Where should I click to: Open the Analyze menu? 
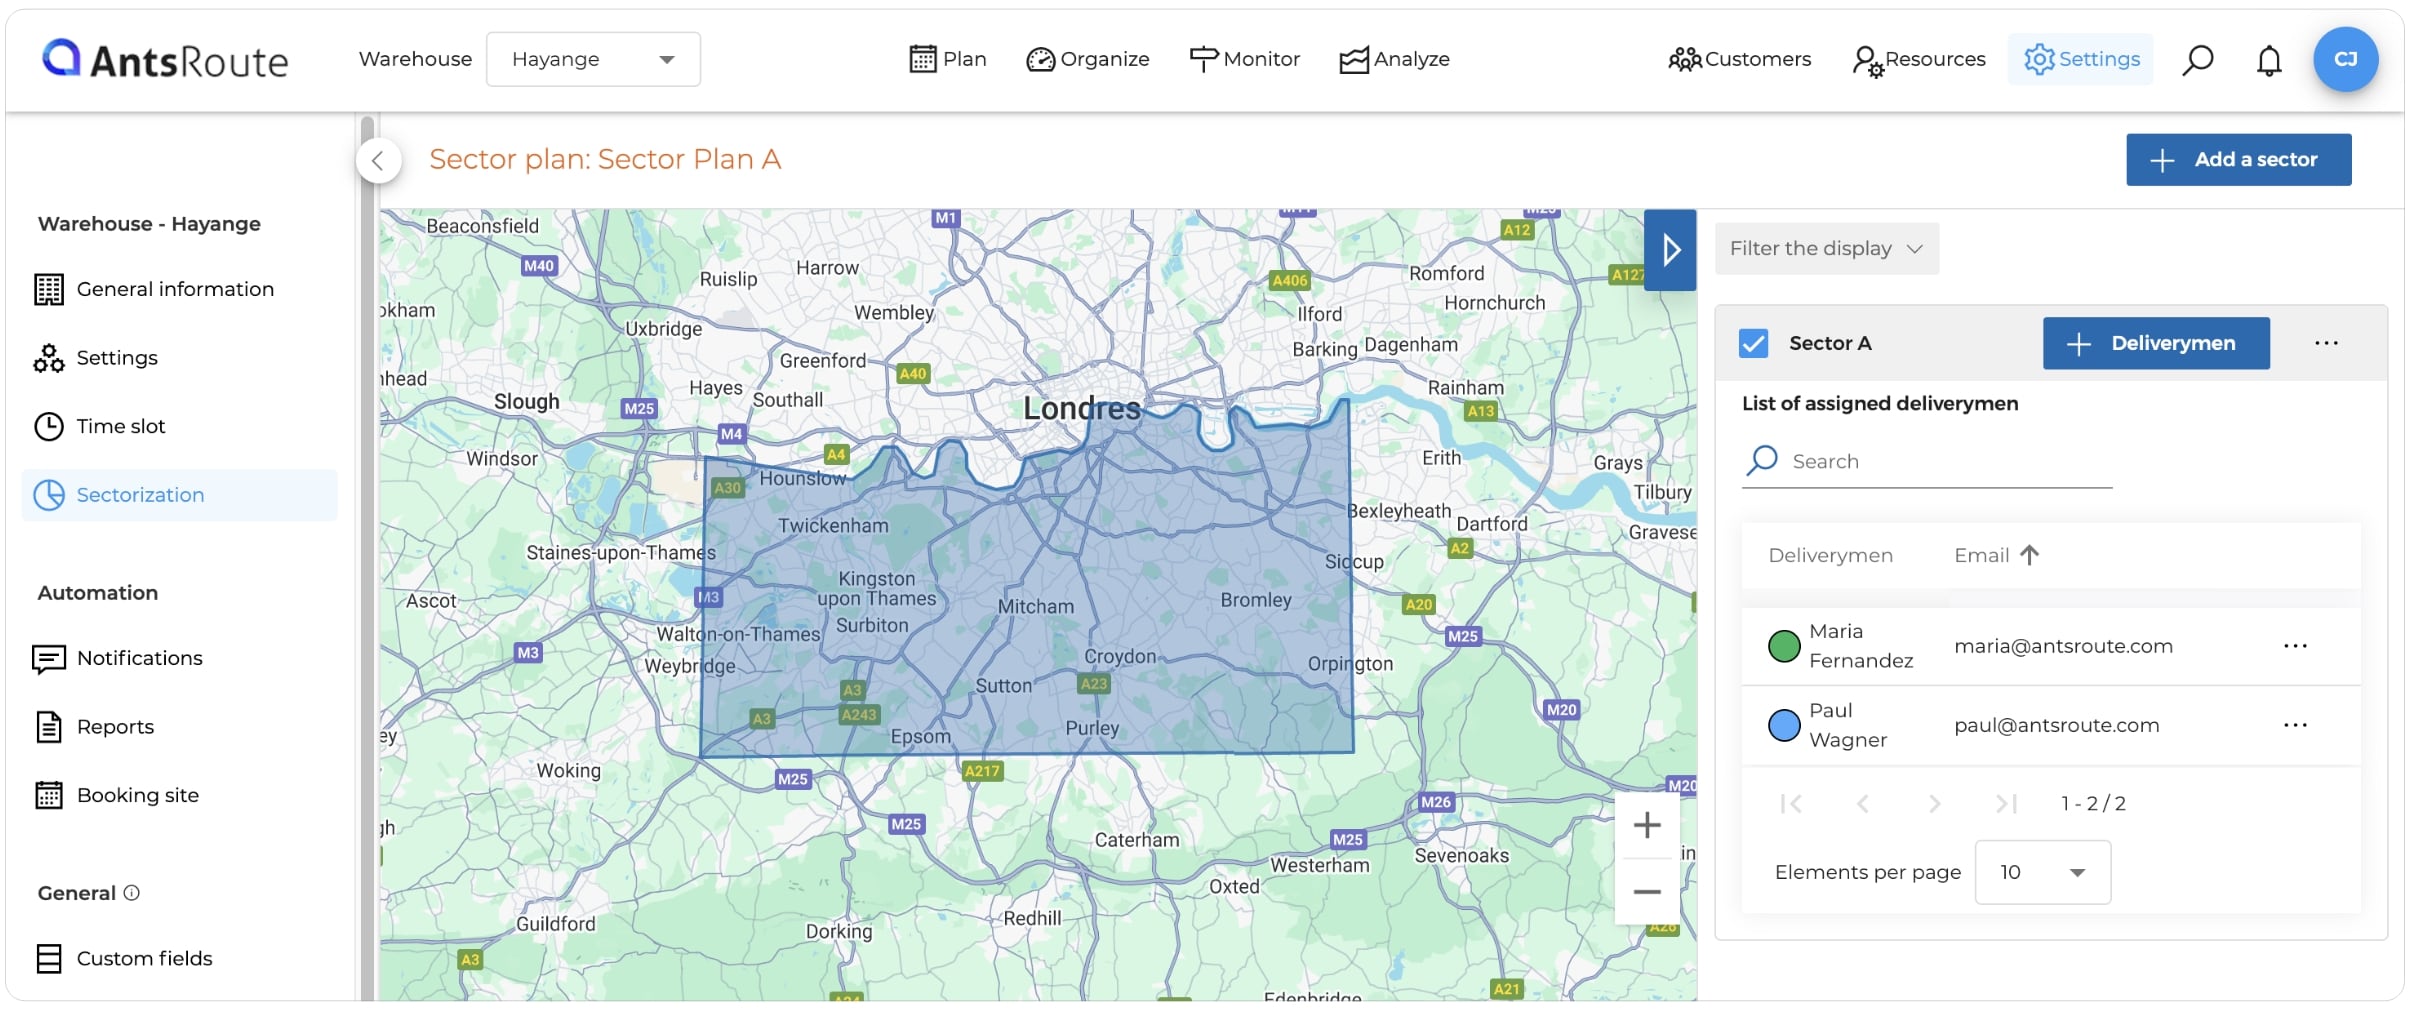[1395, 59]
